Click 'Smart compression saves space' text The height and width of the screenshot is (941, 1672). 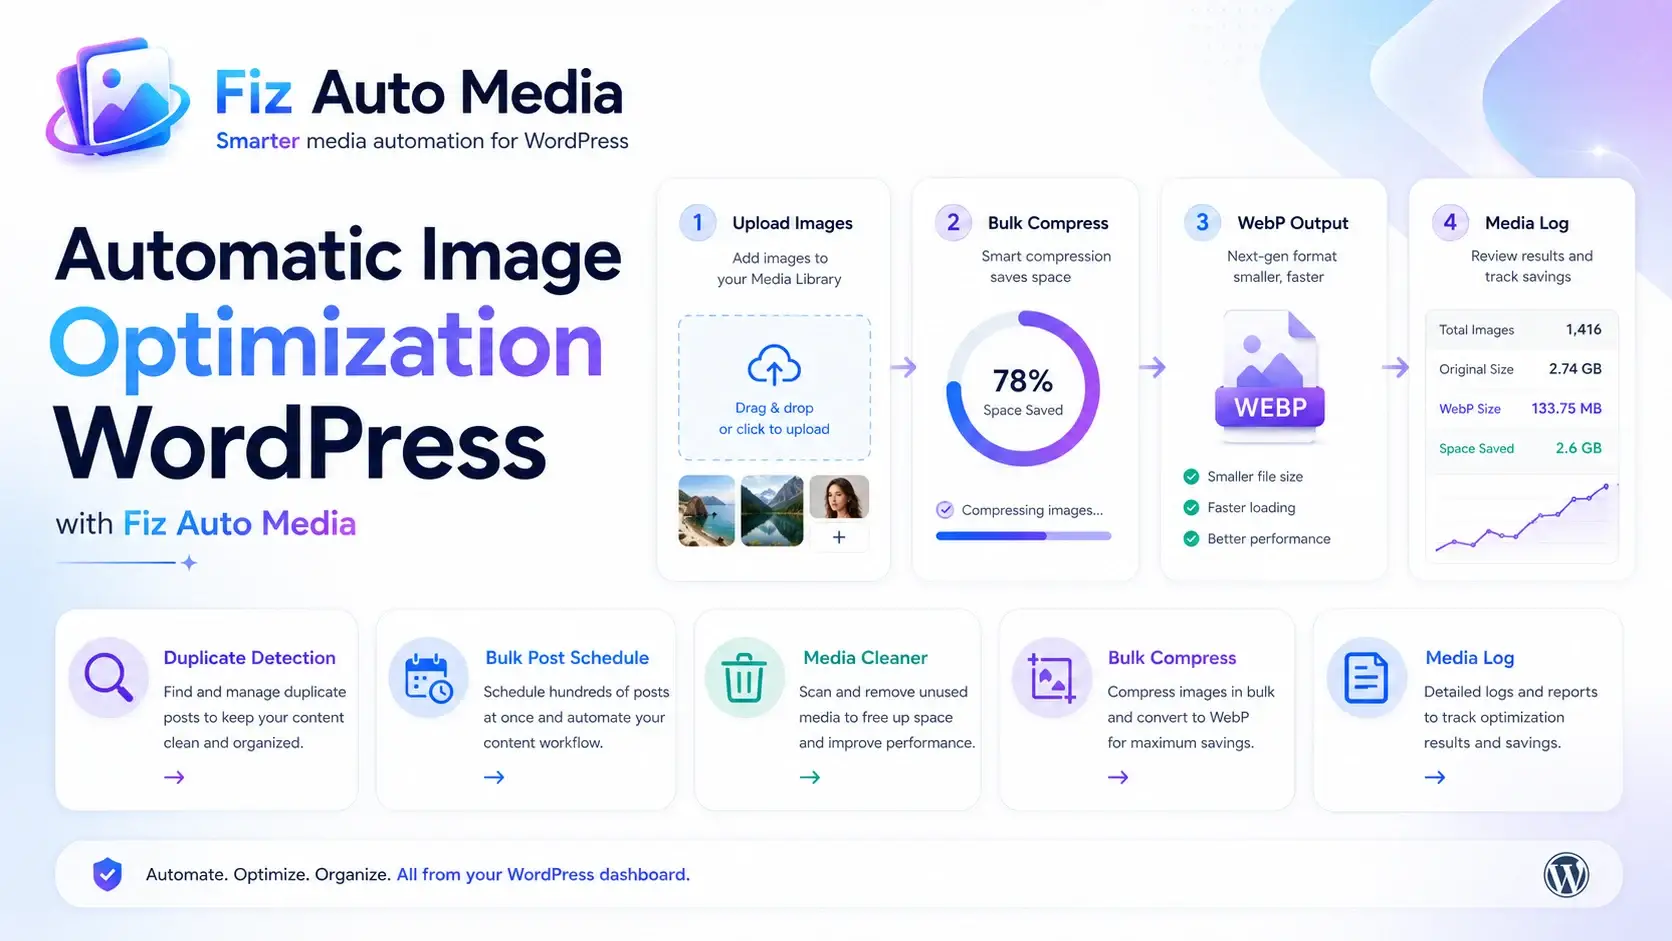1046,266
